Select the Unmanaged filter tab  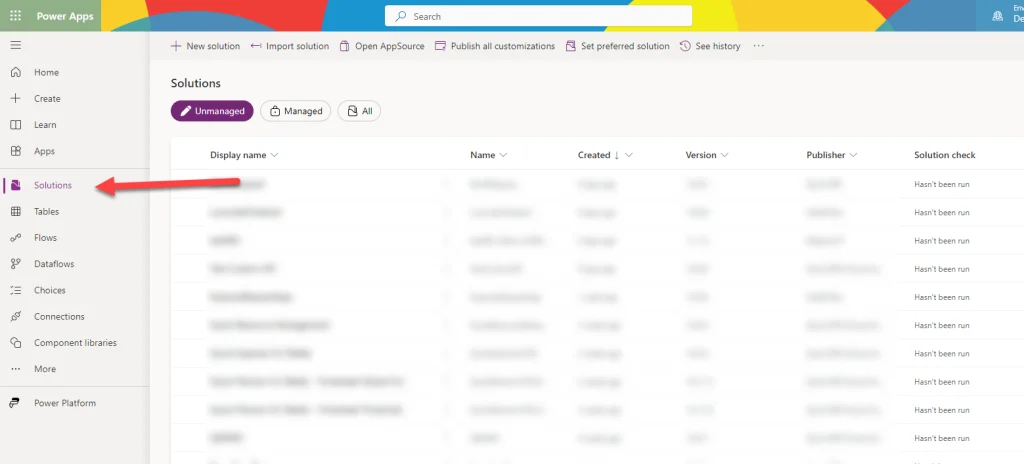tap(212, 111)
